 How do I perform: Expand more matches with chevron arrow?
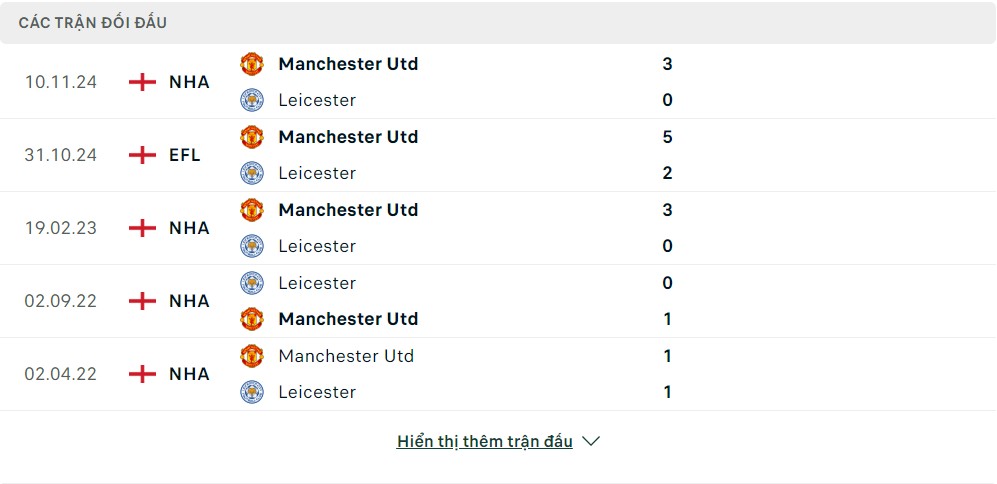click(591, 441)
